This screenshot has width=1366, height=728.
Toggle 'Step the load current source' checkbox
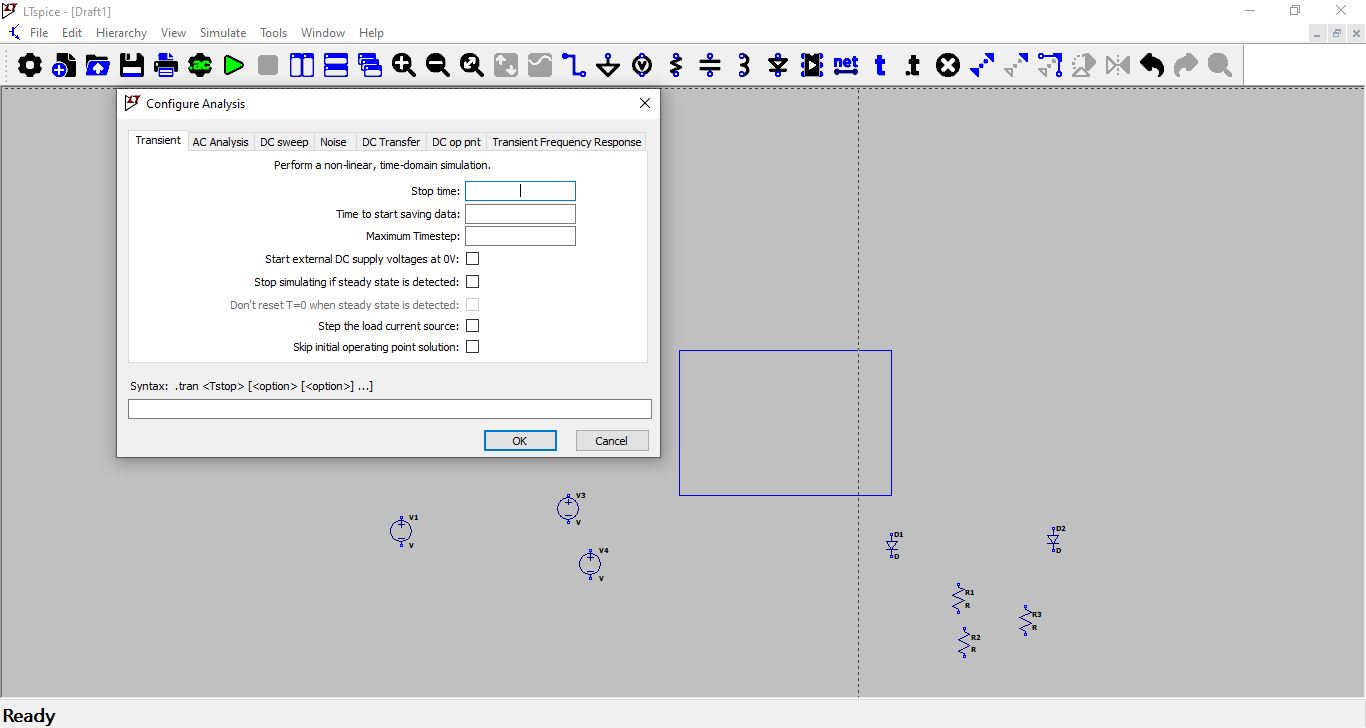click(x=473, y=326)
